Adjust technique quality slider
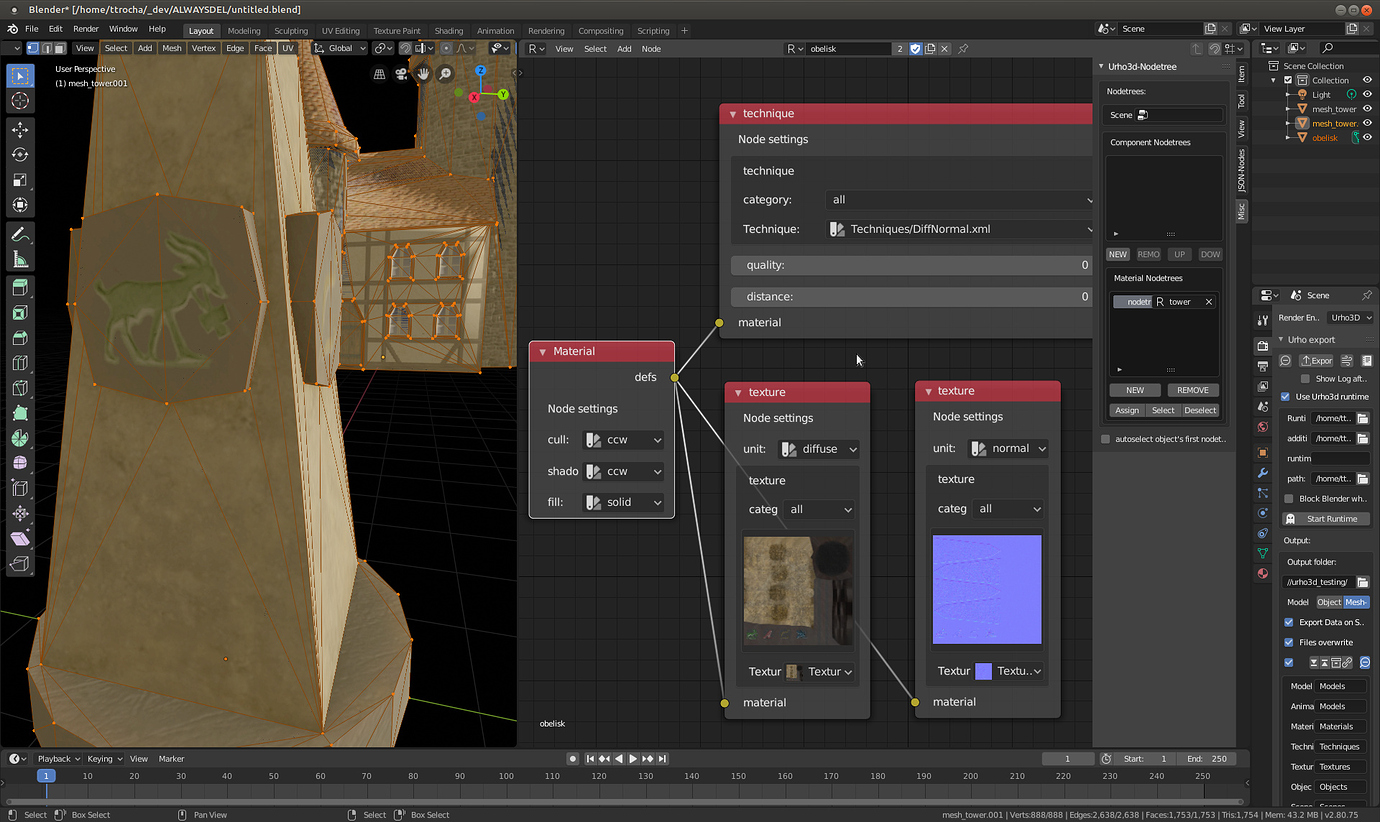1380x822 pixels. tap(911, 265)
